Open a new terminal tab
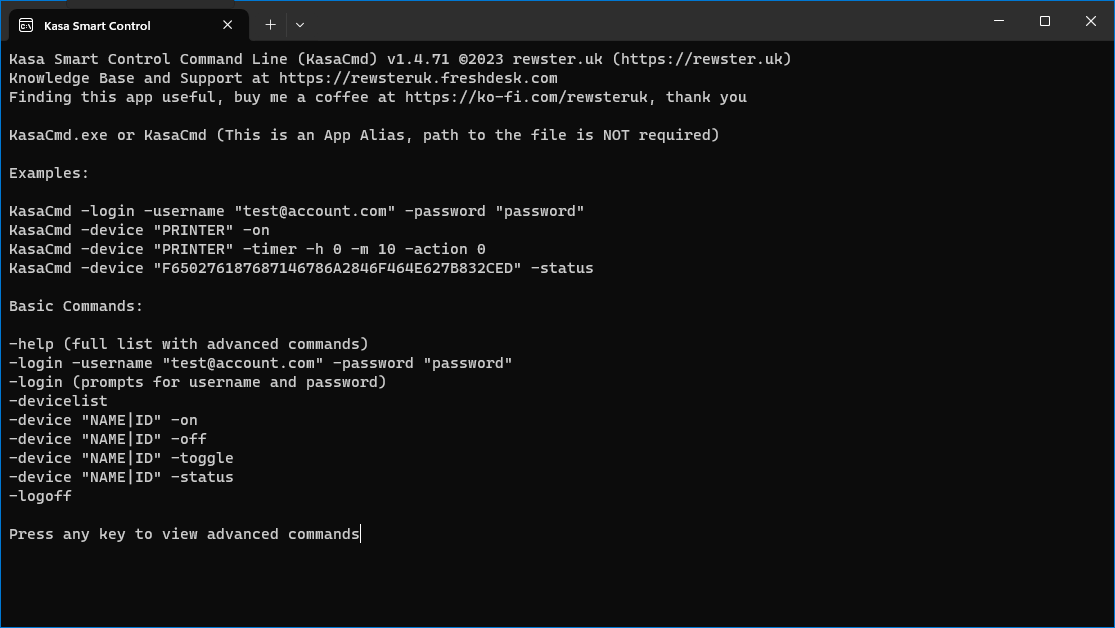This screenshot has width=1115, height=628. [x=270, y=25]
